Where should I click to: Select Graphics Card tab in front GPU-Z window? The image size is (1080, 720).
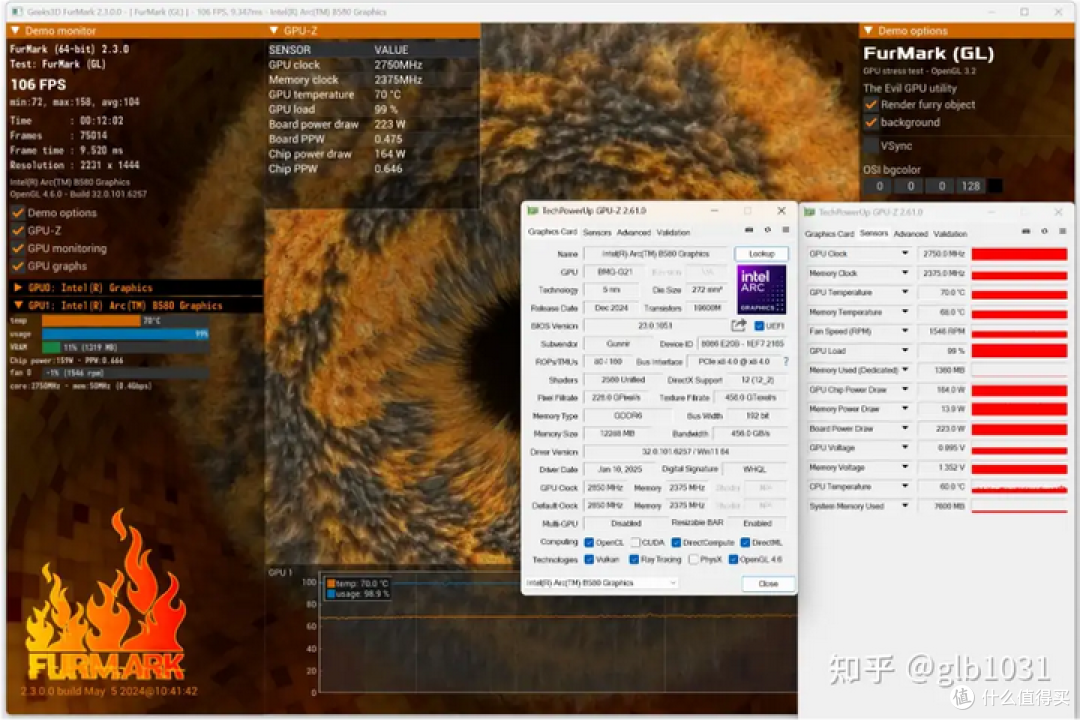tap(552, 232)
